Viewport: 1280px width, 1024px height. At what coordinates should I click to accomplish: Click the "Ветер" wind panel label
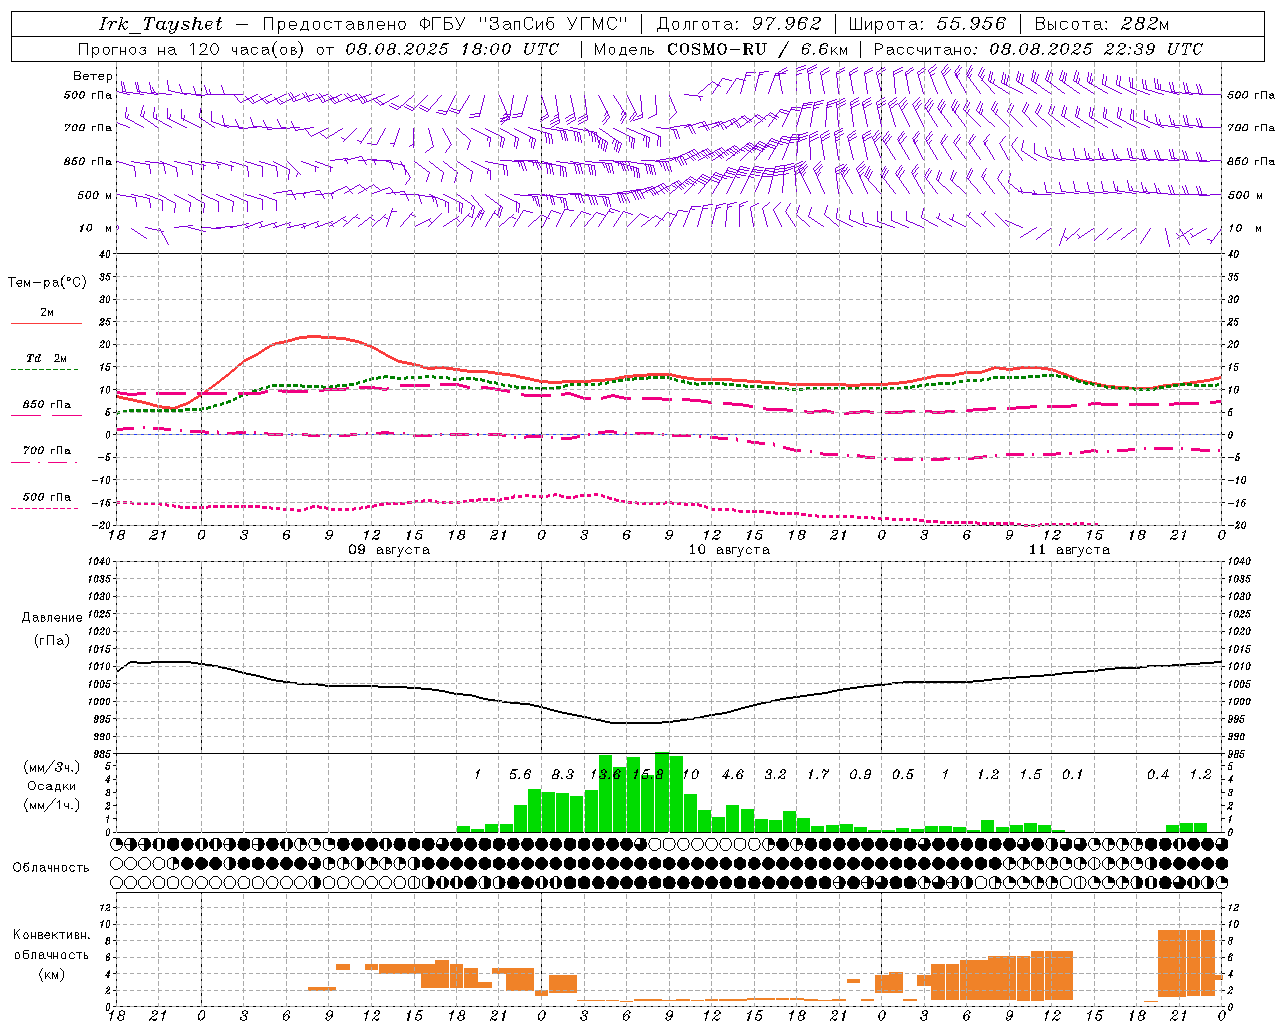pyautogui.click(x=93, y=76)
